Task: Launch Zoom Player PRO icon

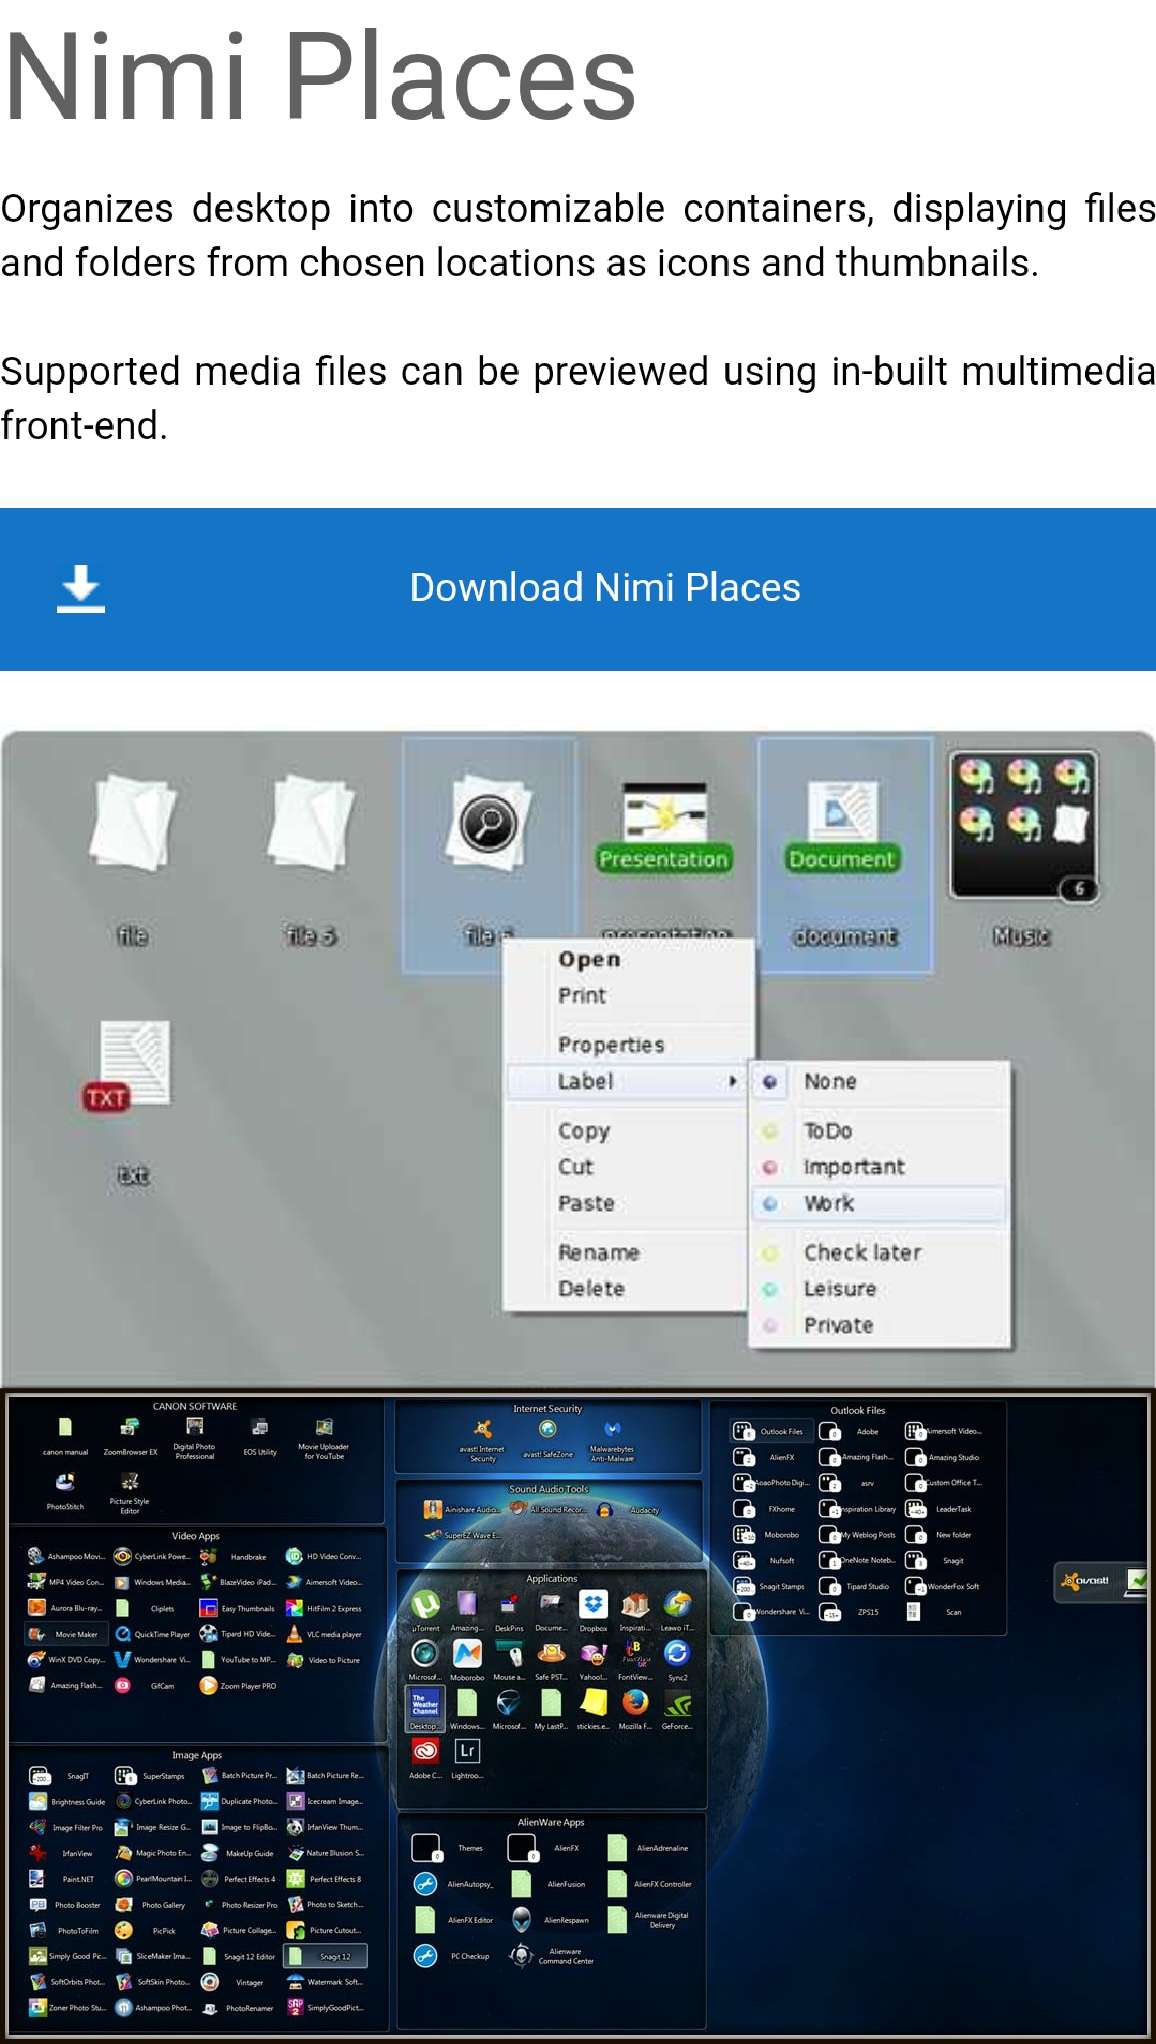Action: tap(238, 1686)
